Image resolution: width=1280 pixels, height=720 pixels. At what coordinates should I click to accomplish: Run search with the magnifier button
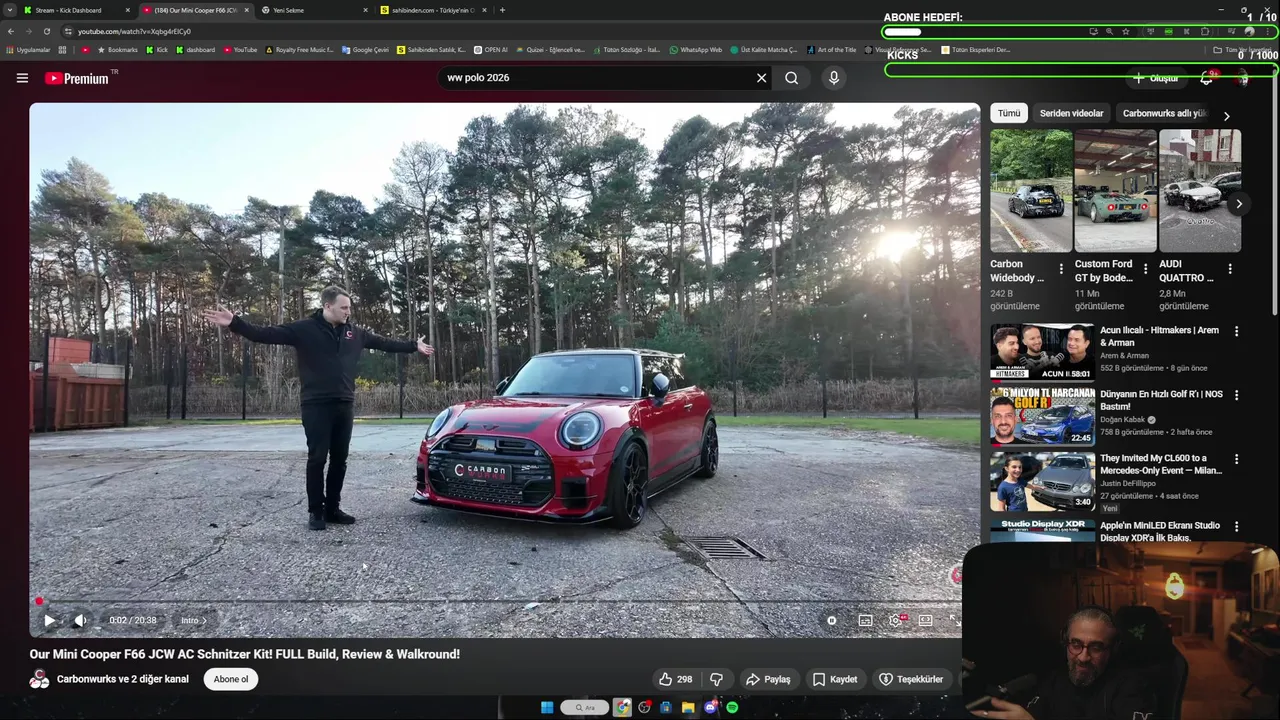pyautogui.click(x=791, y=78)
